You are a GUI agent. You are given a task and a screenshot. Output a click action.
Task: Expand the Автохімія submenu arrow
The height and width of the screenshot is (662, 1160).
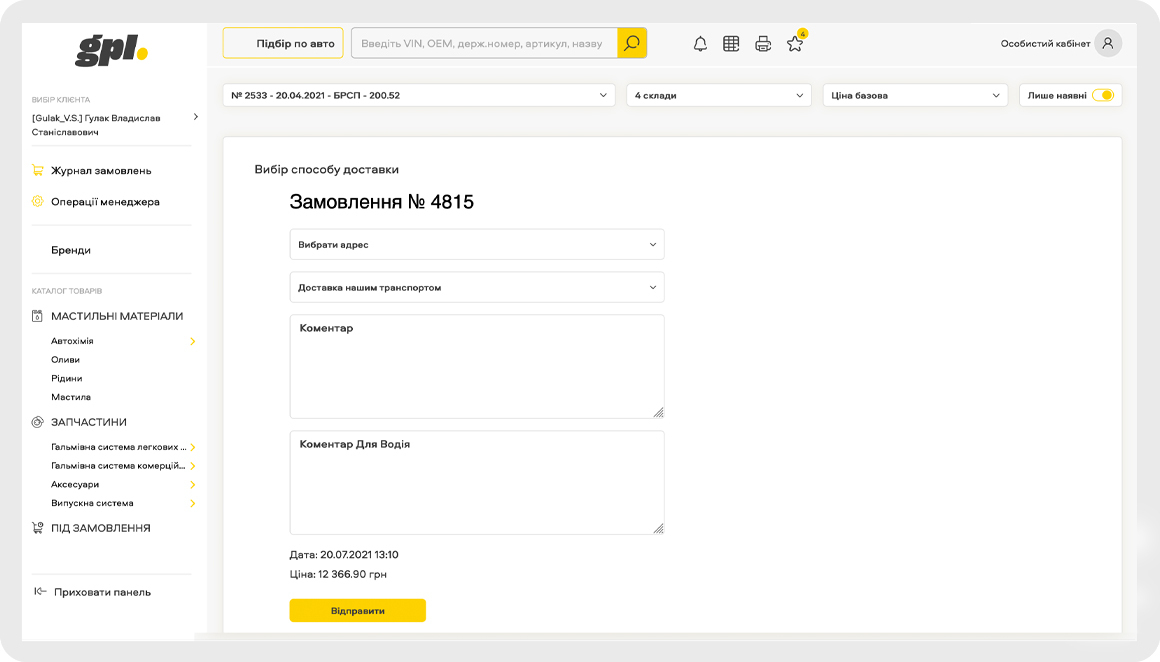point(193,341)
